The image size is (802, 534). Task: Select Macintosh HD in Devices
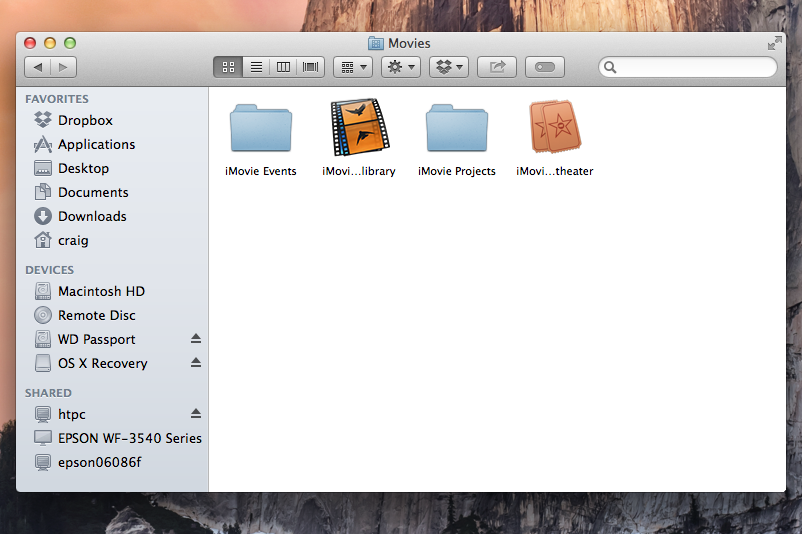click(x=112, y=291)
